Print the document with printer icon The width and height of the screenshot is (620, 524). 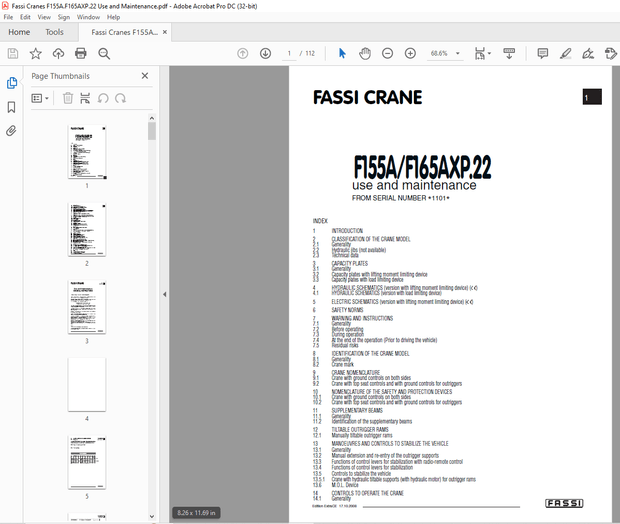point(81,53)
